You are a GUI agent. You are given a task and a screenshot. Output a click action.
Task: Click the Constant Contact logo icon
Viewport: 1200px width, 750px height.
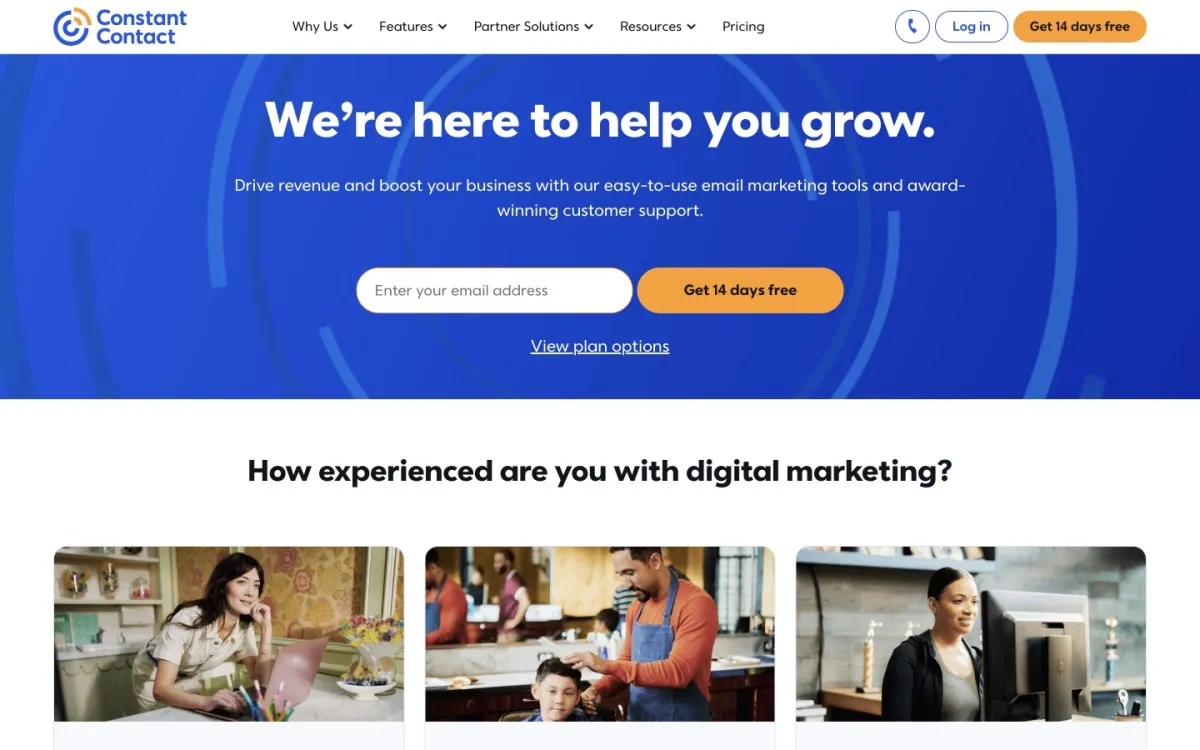pos(72,27)
